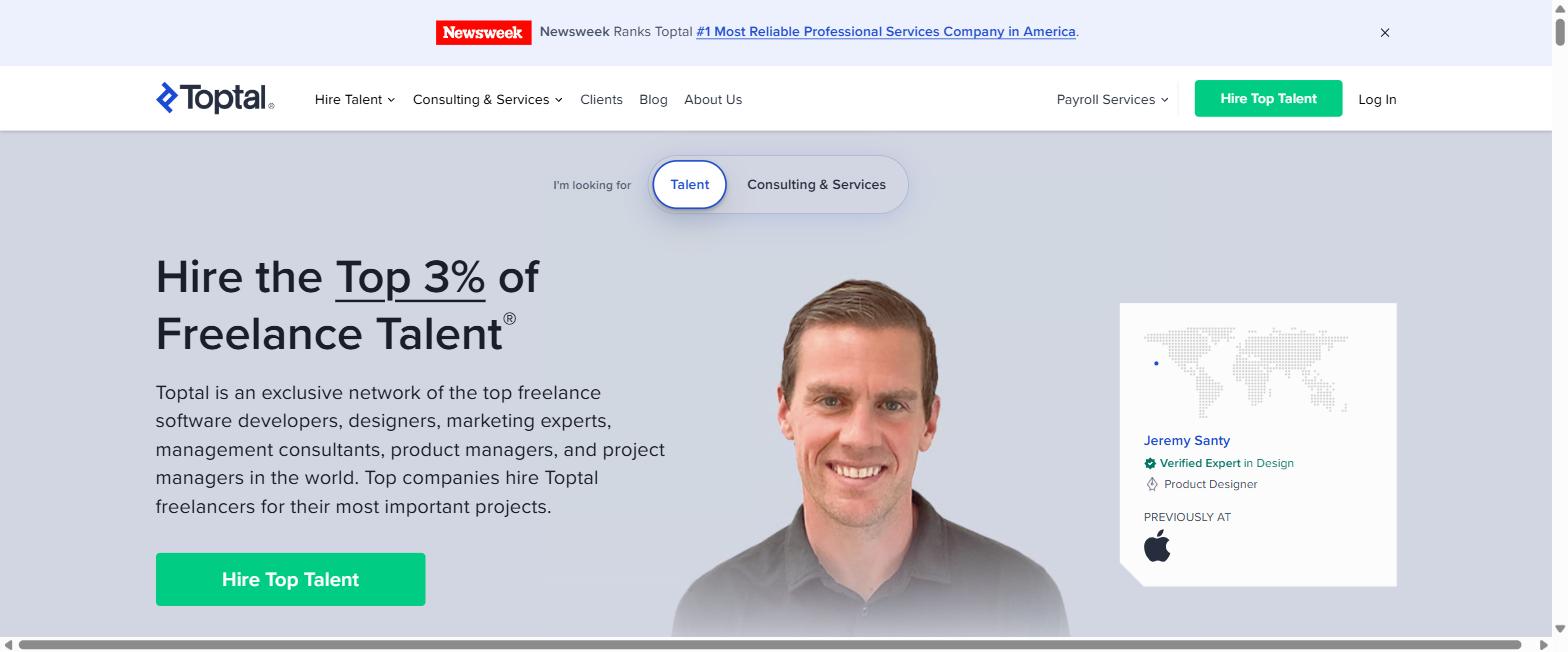This screenshot has width=1568, height=652.
Task: Click the Apple logo under Previously At
Action: 1157,546
